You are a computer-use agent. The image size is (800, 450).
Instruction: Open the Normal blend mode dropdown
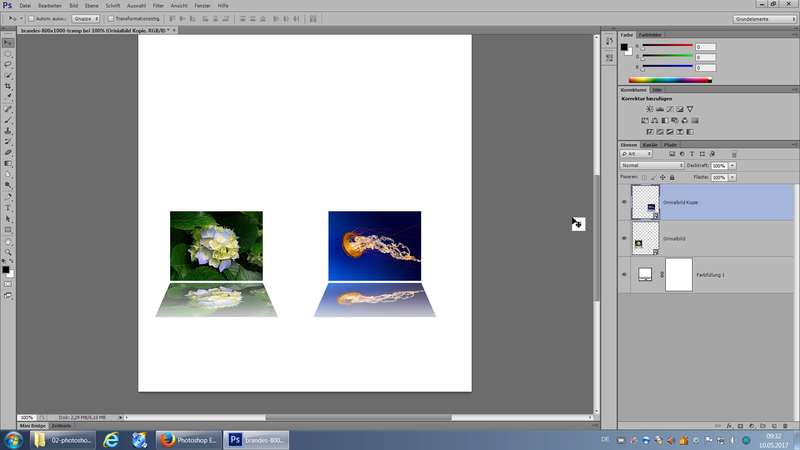[x=652, y=165]
